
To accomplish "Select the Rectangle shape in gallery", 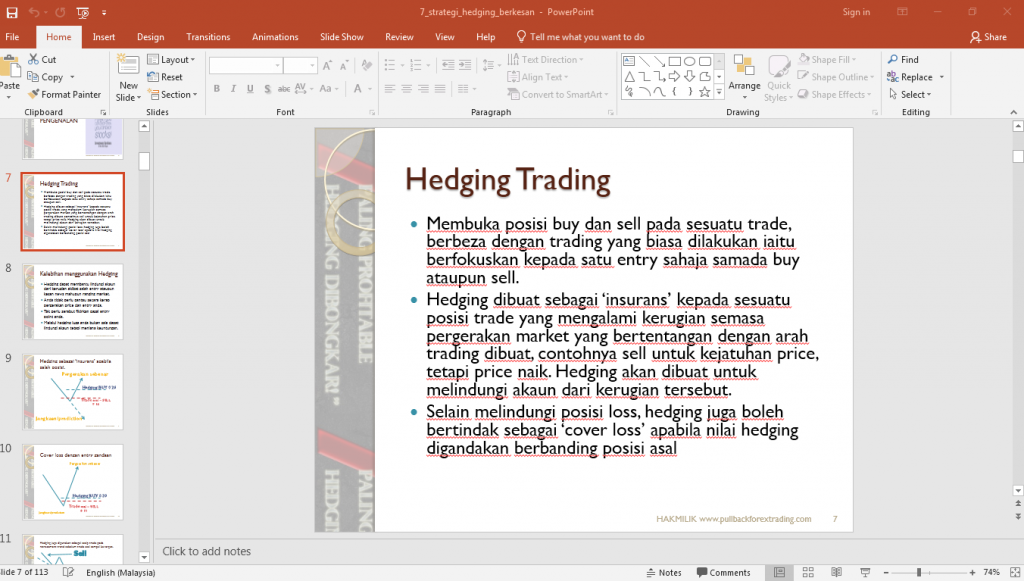I will (675, 61).
